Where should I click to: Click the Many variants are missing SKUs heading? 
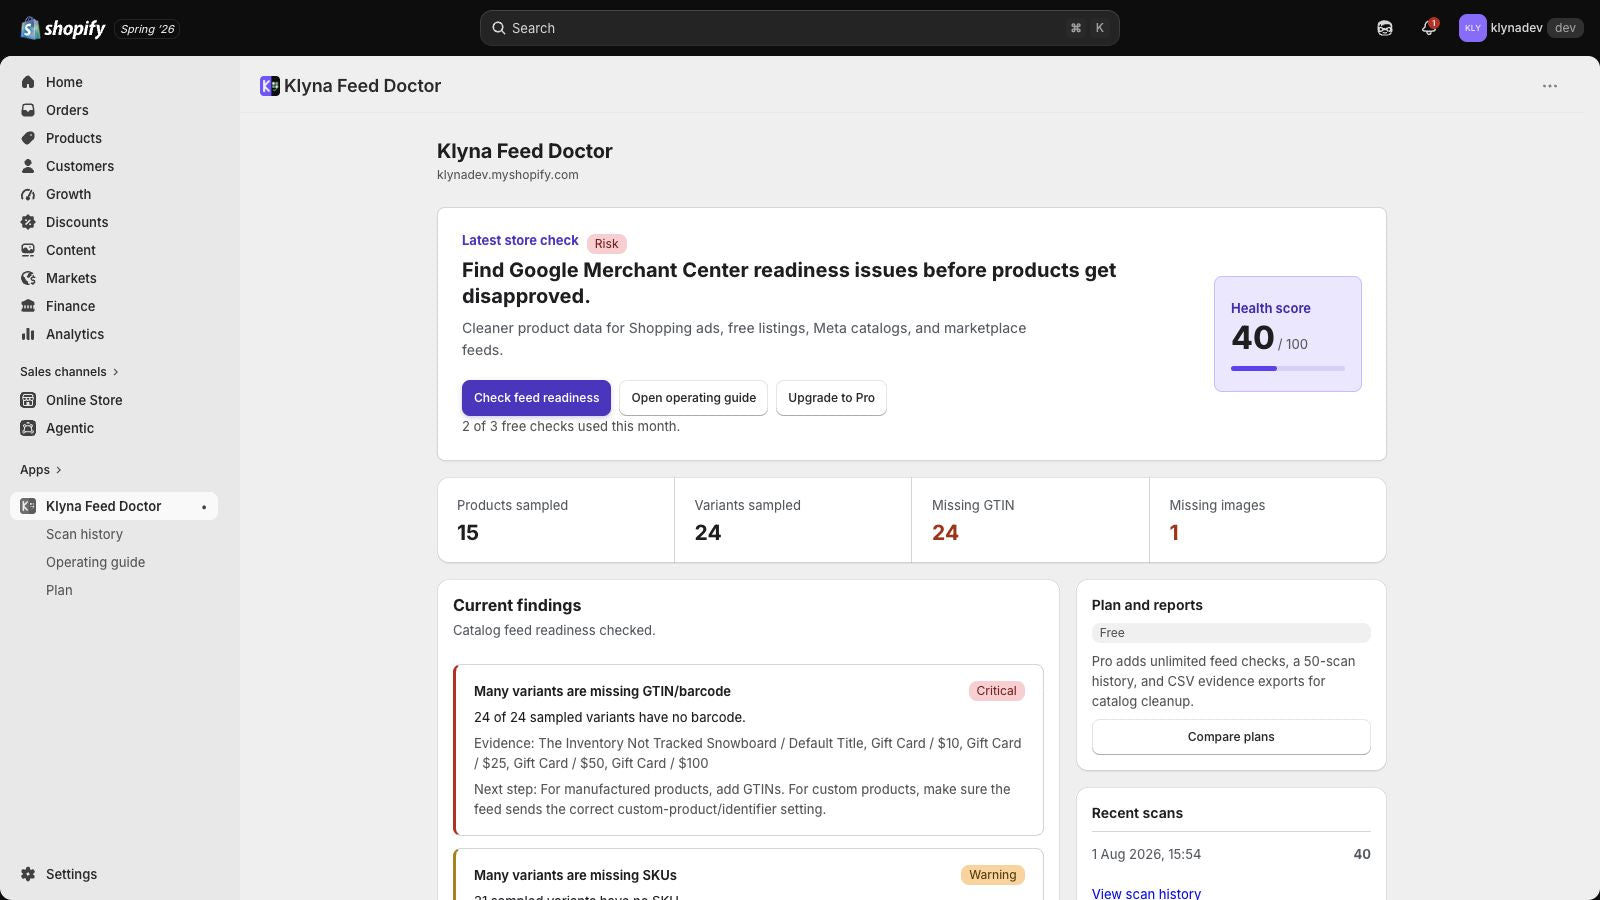575,875
